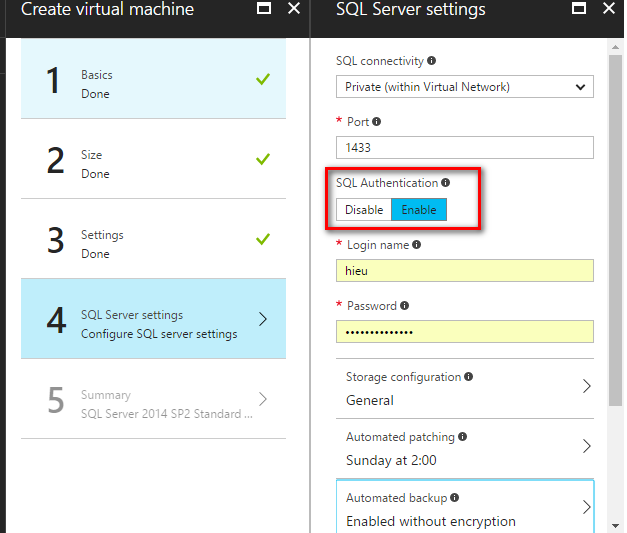The image size is (627, 533).
Task: Expand Storage configuration General settings
Action: point(465,388)
